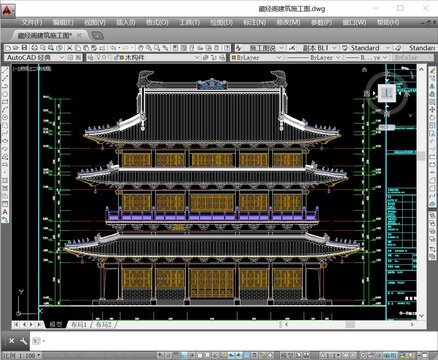Click the Zoom Previous icon
This screenshot has height=360, width=438.
coord(165,48)
